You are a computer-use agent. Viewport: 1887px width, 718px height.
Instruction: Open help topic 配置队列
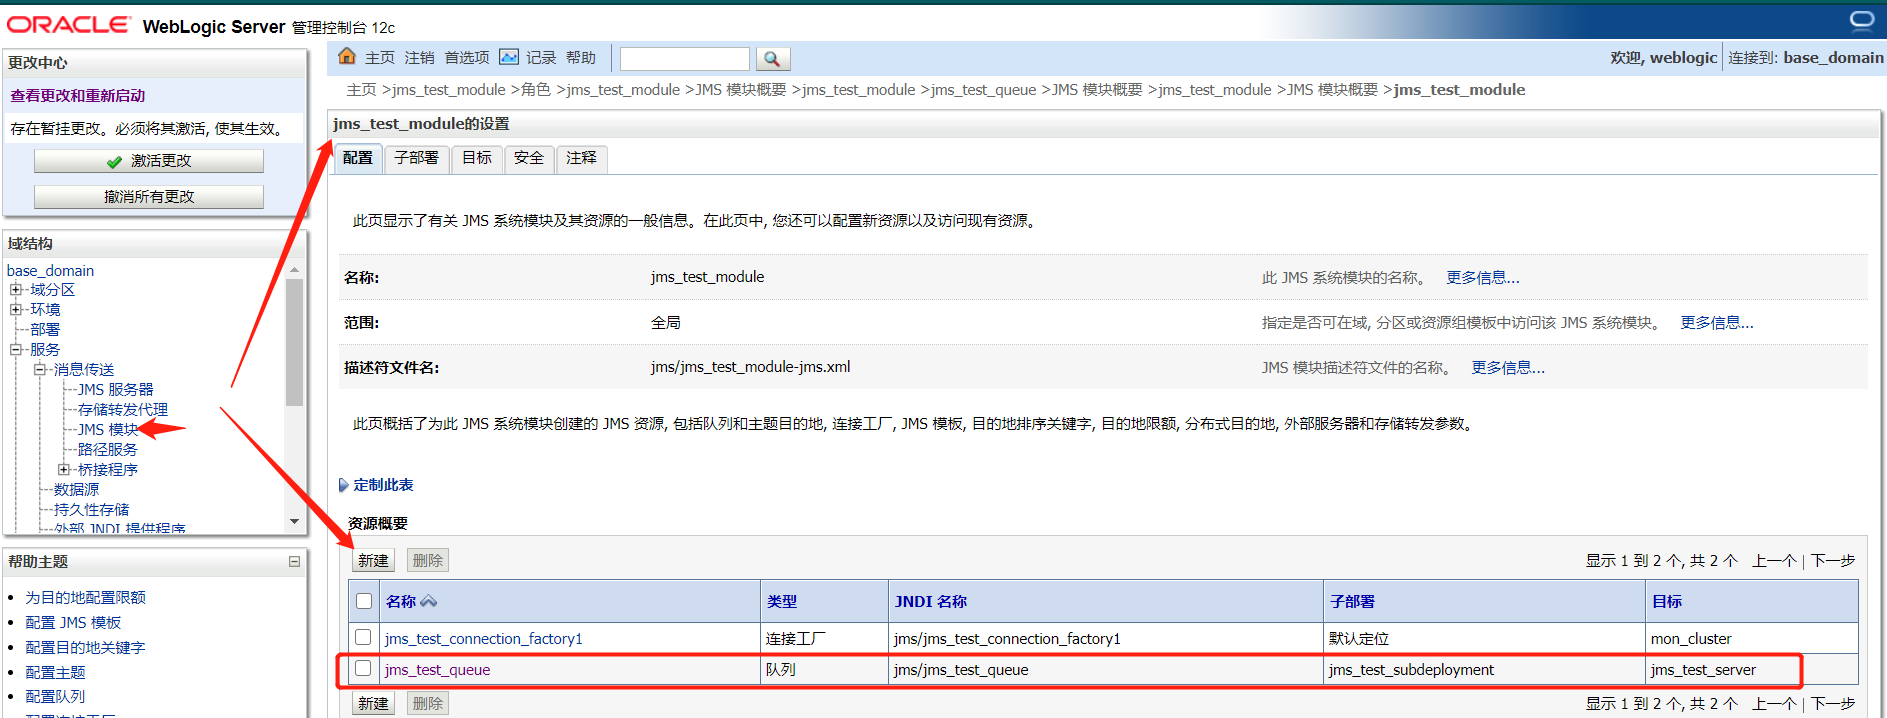[x=55, y=697]
